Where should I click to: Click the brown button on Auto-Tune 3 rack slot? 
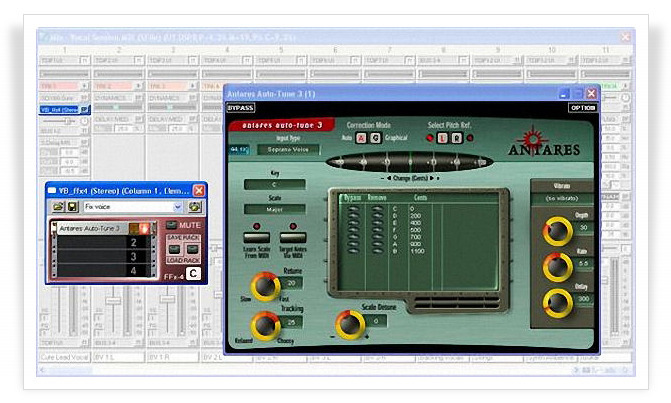click(134, 228)
